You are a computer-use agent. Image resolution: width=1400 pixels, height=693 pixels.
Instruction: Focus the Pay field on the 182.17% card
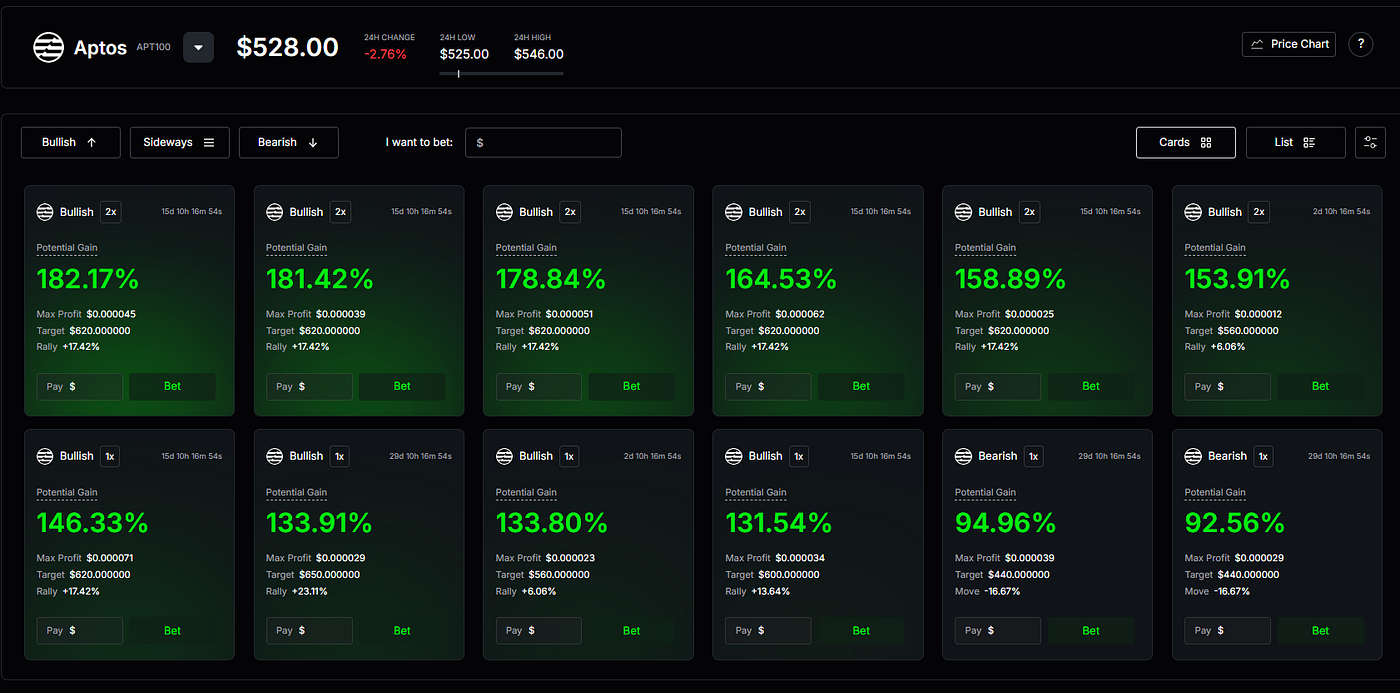click(80, 386)
